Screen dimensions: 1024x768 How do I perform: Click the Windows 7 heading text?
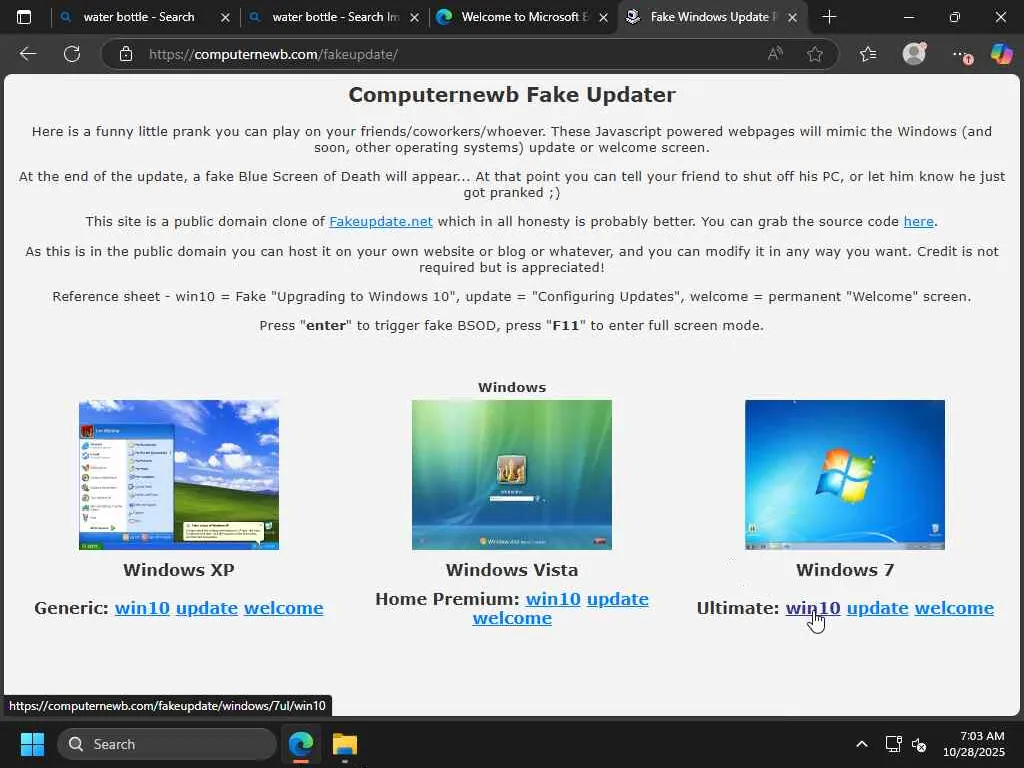(844, 570)
